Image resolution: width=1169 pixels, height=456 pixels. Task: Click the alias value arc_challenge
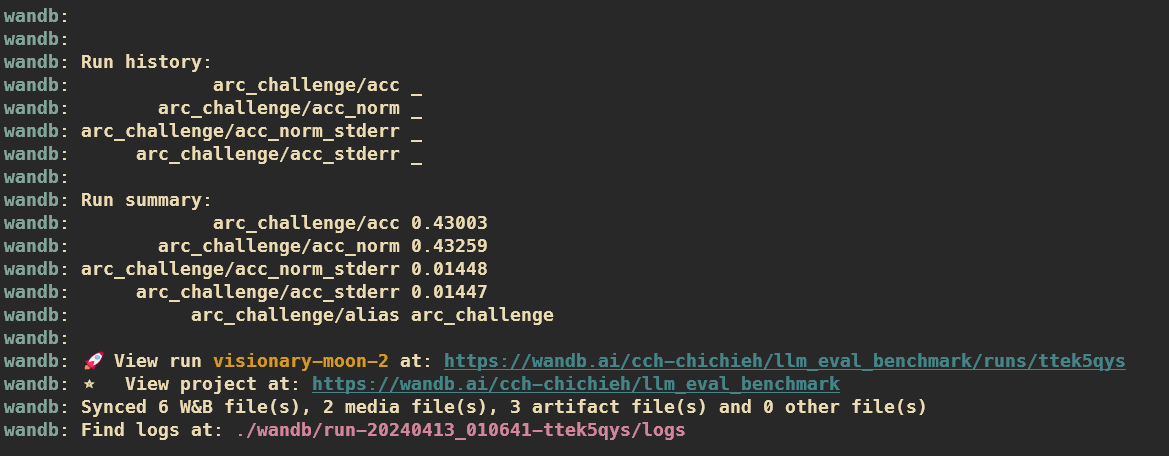(482, 315)
